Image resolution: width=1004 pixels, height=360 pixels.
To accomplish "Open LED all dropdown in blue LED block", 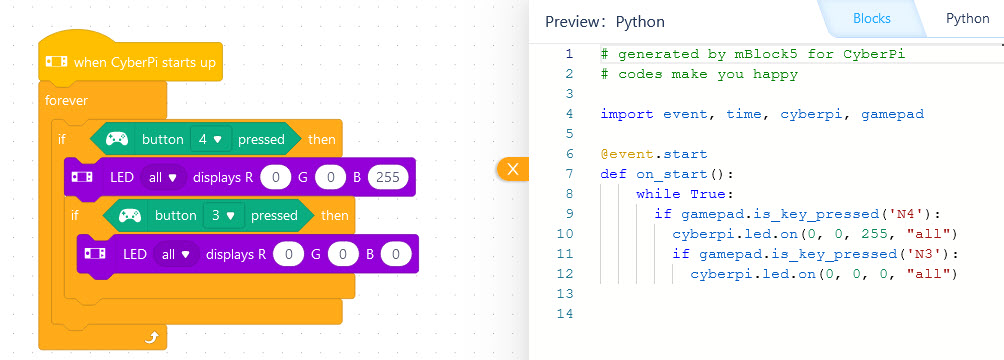I will 162,177.
